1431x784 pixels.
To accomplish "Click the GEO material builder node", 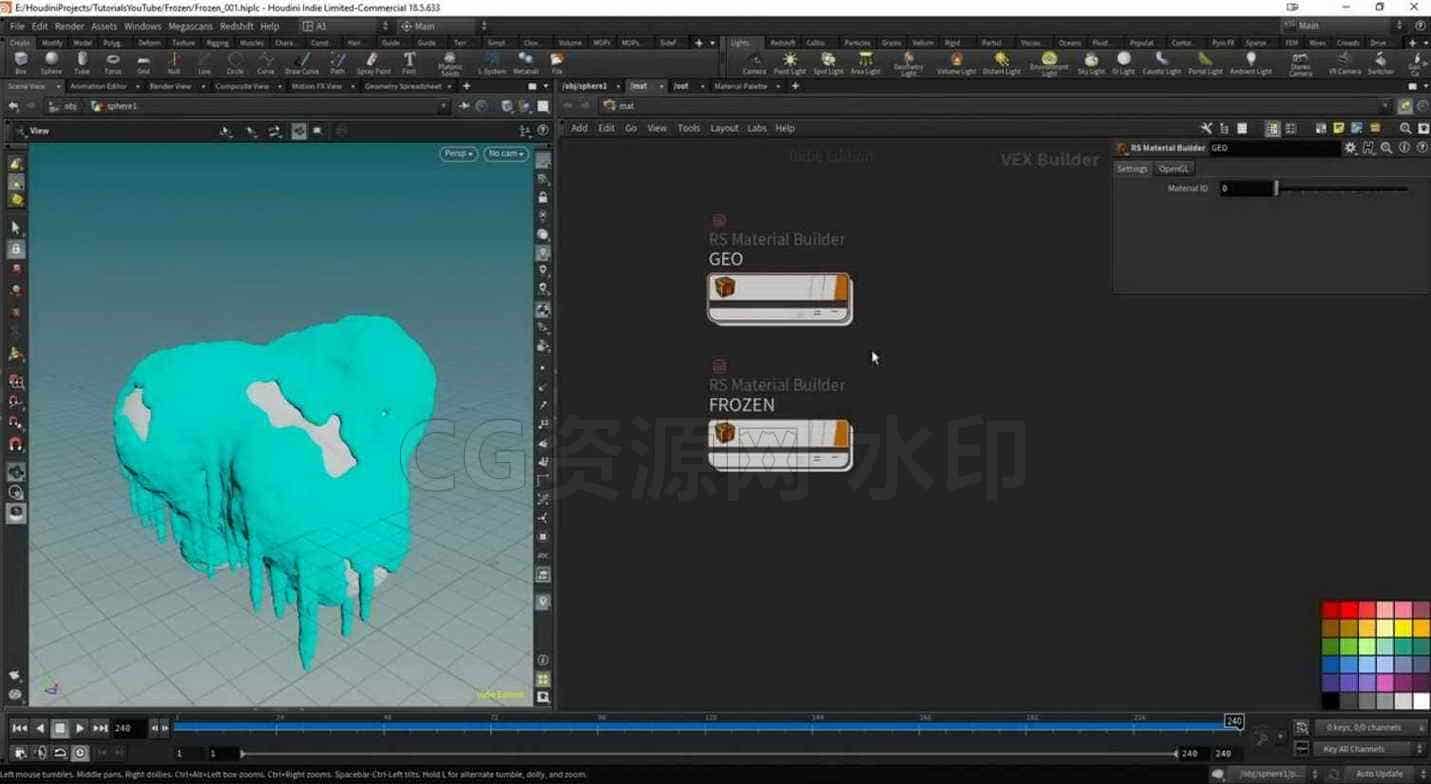I will tap(779, 298).
